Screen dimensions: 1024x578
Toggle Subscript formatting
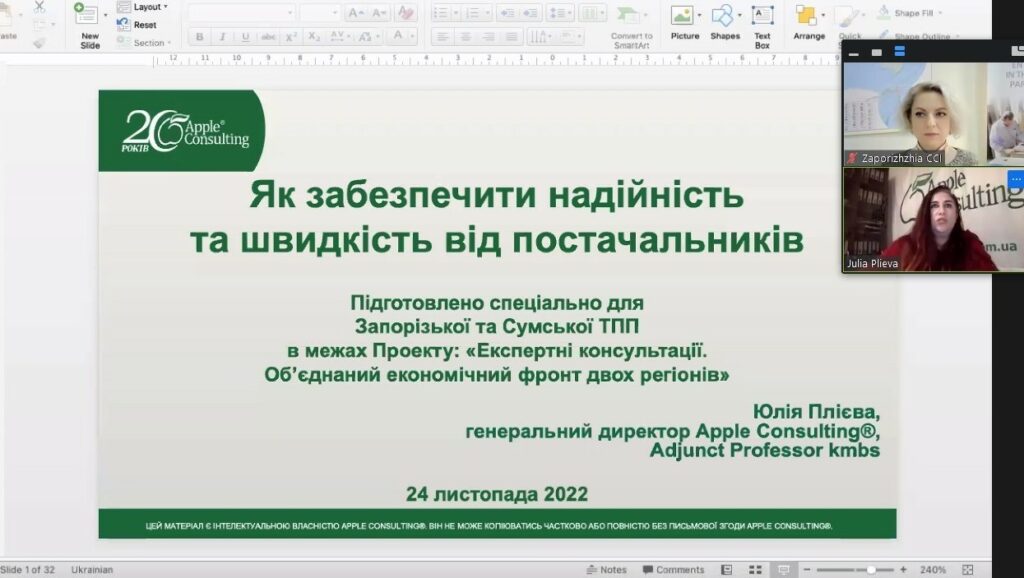click(313, 37)
